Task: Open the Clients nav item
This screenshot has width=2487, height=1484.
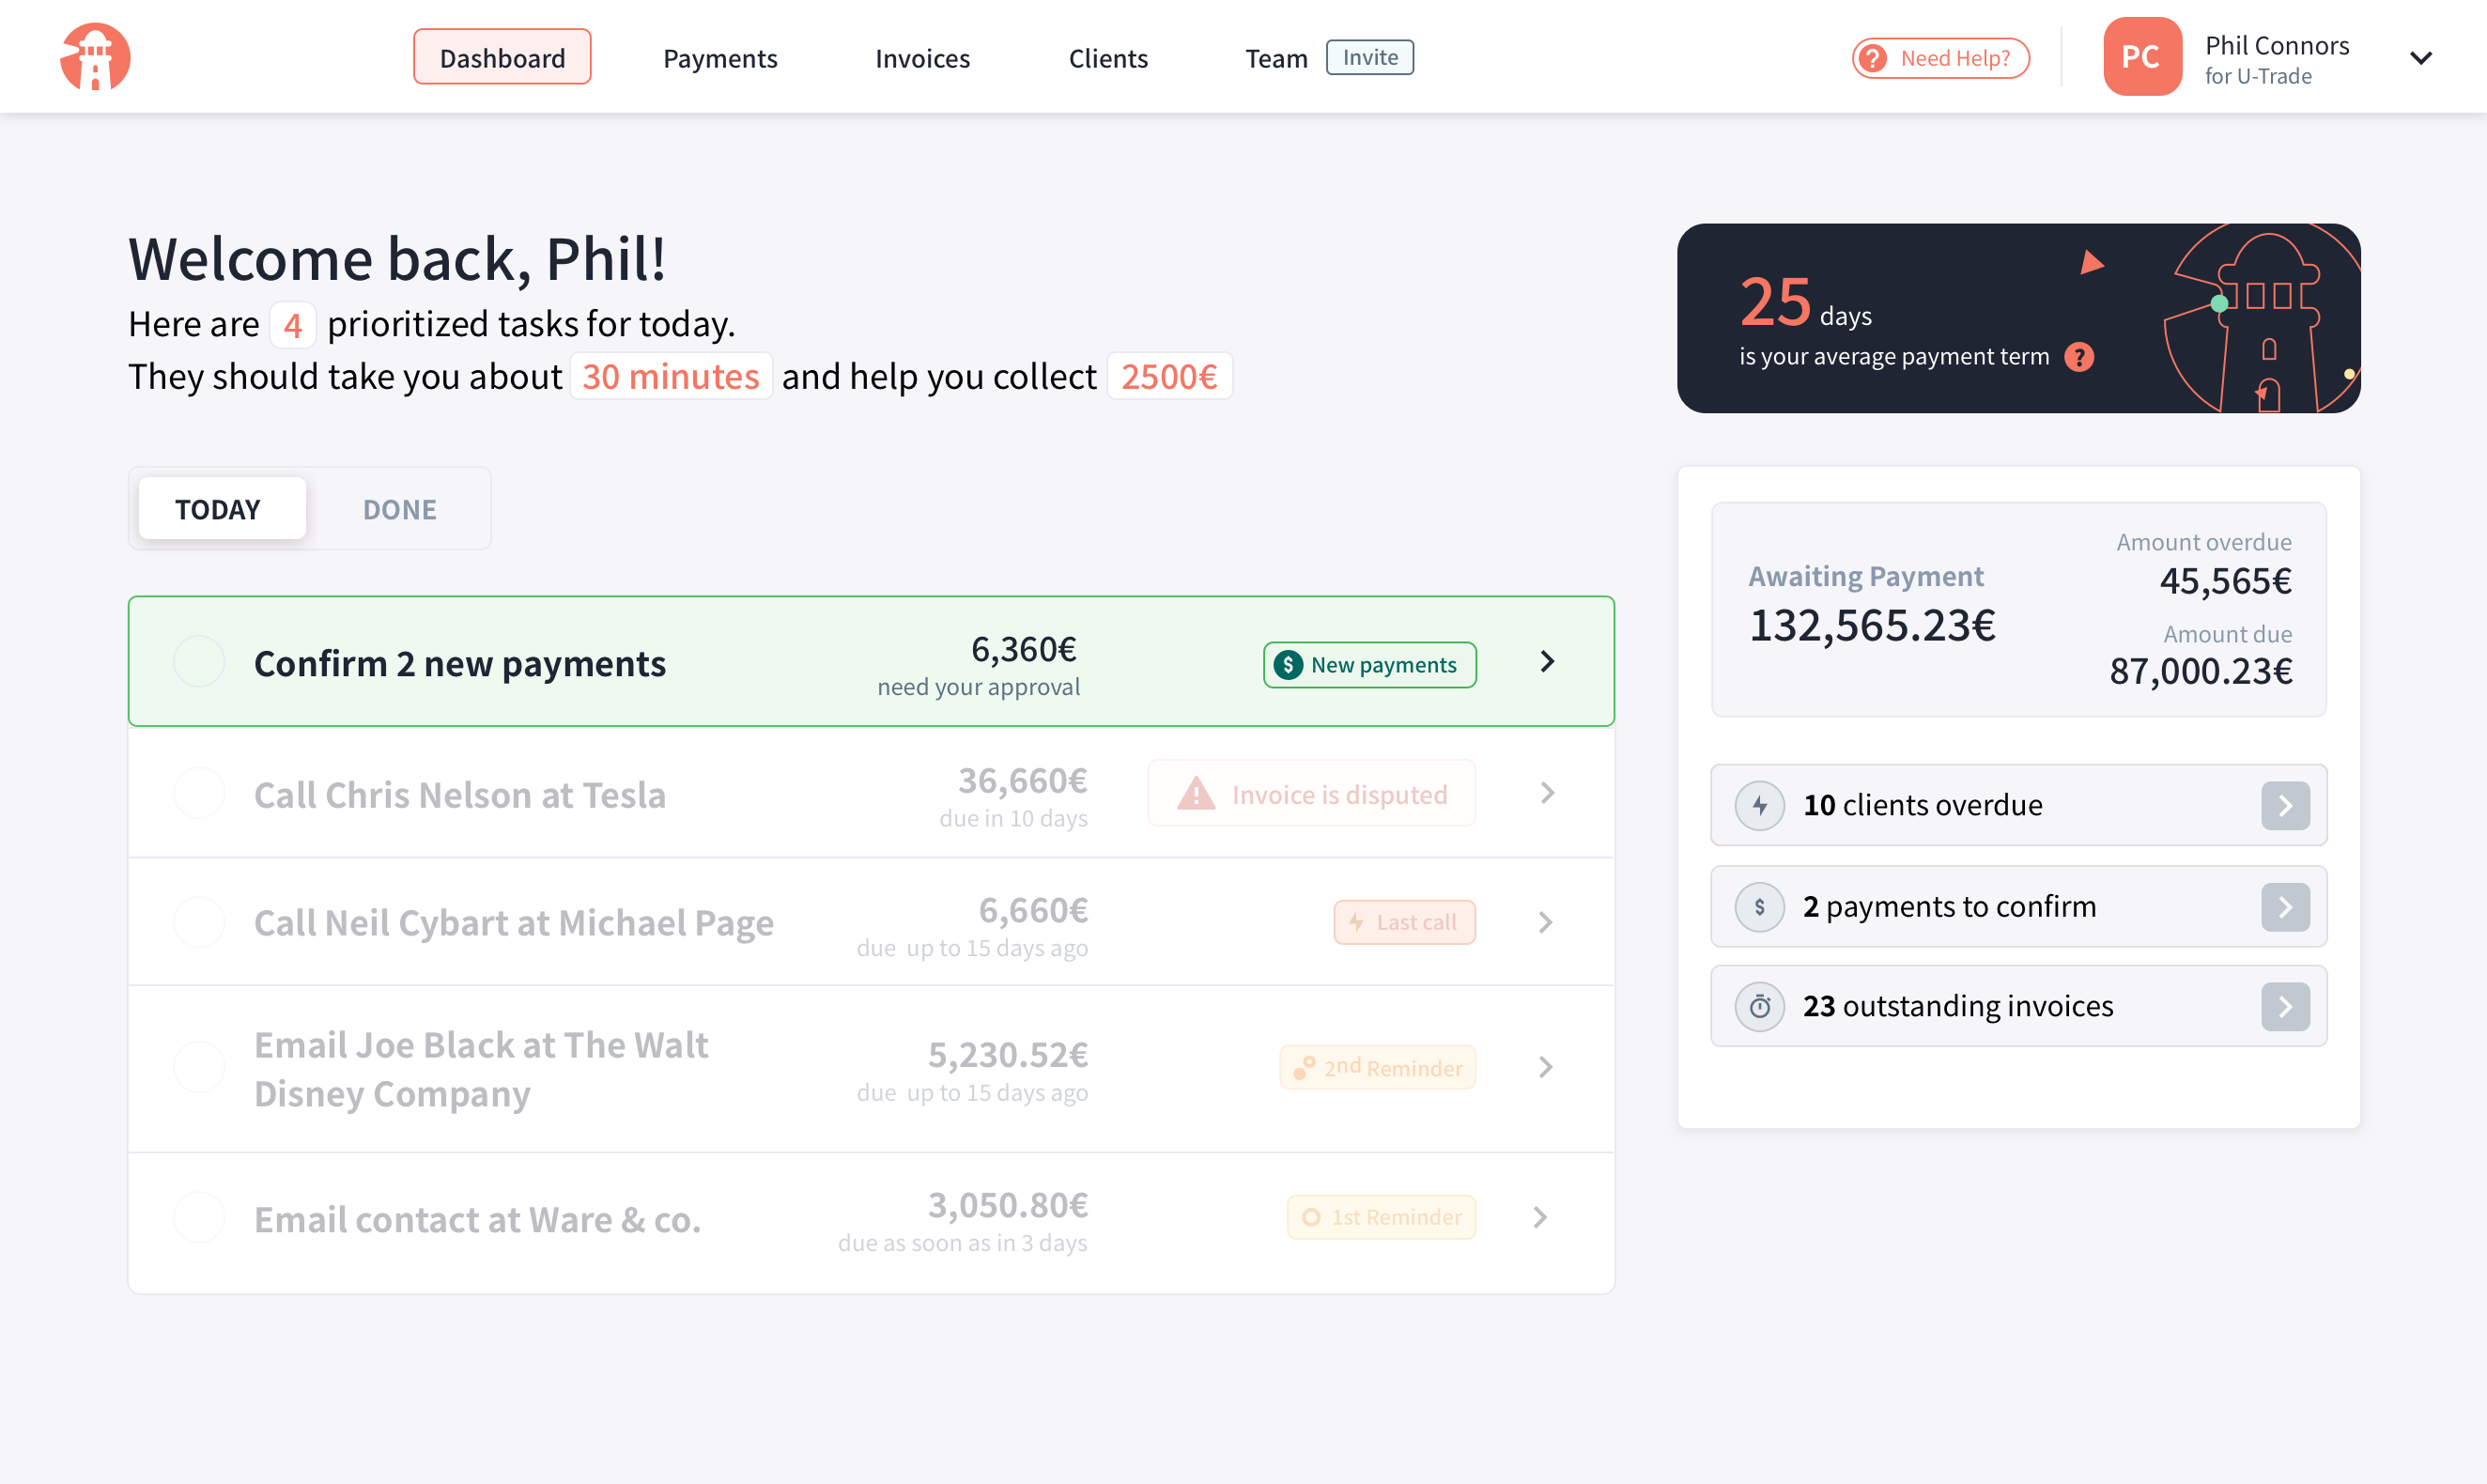Action: coord(1108,58)
